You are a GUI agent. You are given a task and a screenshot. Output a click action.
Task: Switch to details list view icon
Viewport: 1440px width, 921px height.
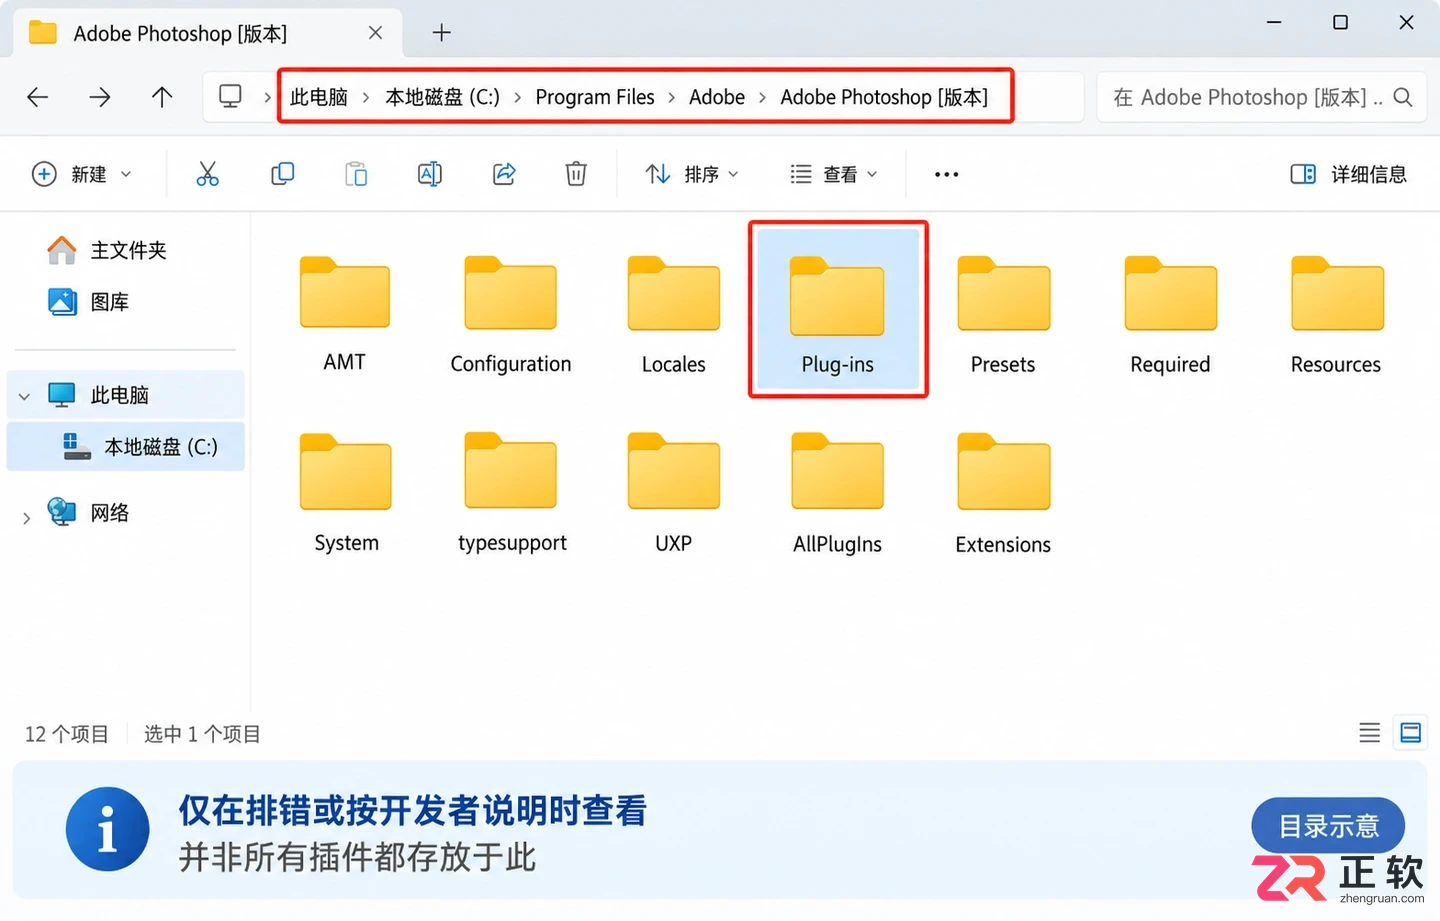pyautogui.click(x=1370, y=733)
